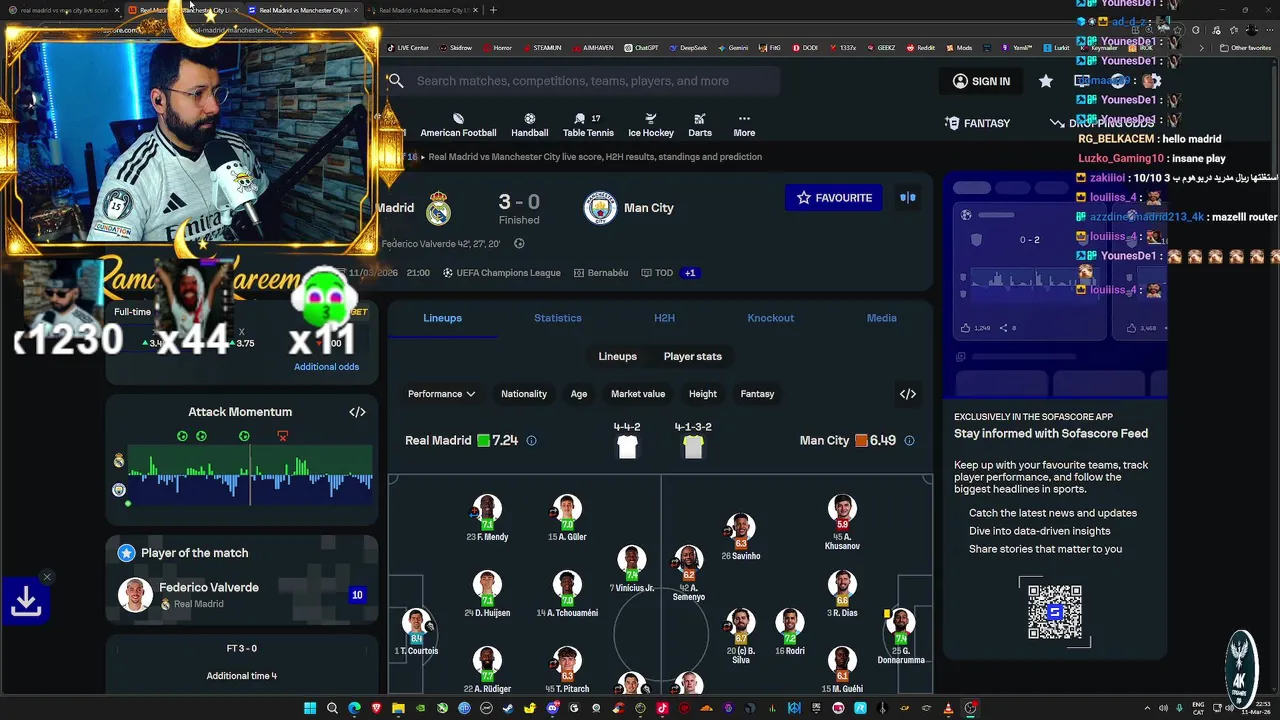Click the compare teams icon beside FAVOURITE
The image size is (1280, 720).
tap(908, 198)
